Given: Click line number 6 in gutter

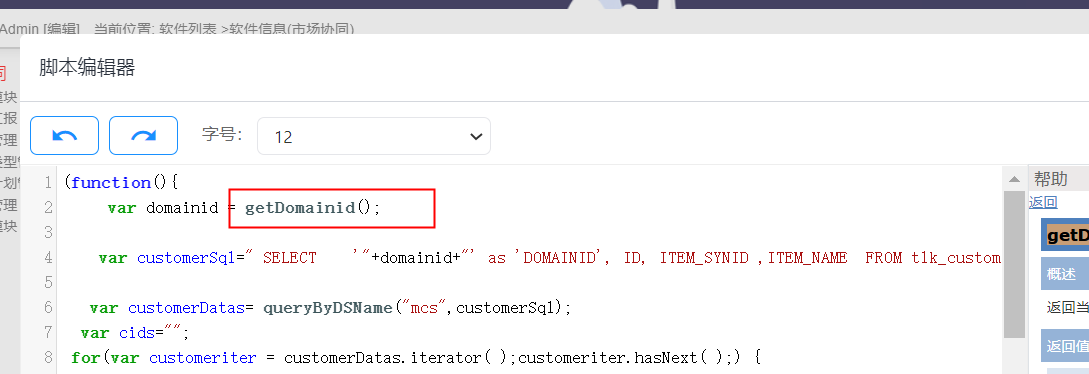Looking at the screenshot, I should 47,308.
